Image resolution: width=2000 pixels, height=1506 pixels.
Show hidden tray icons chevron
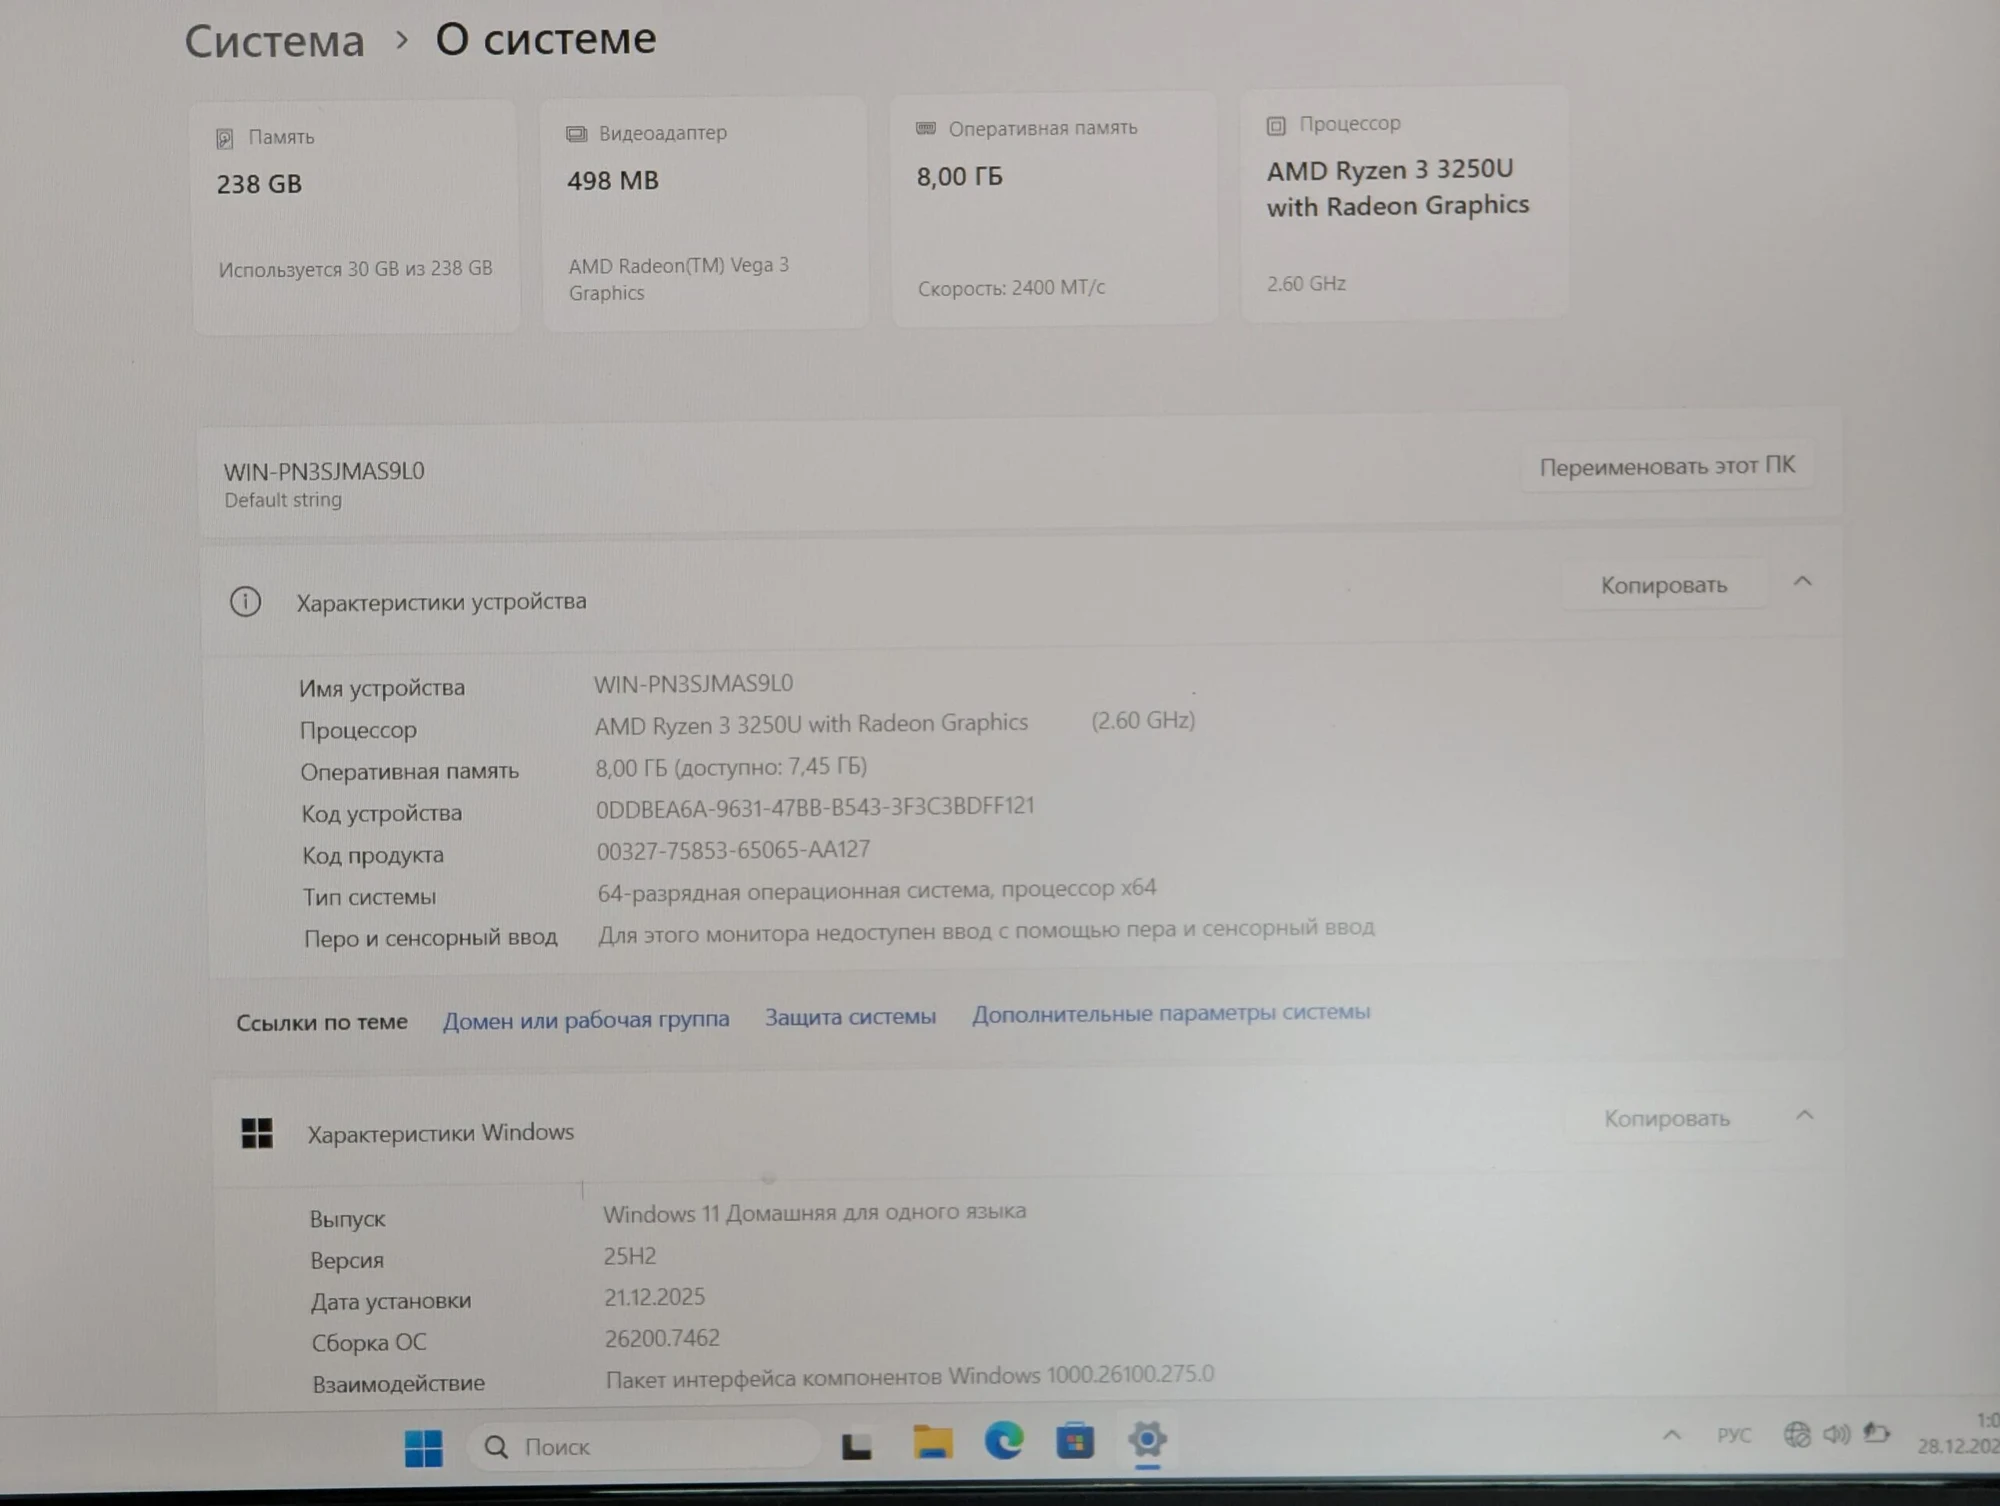point(1671,1435)
